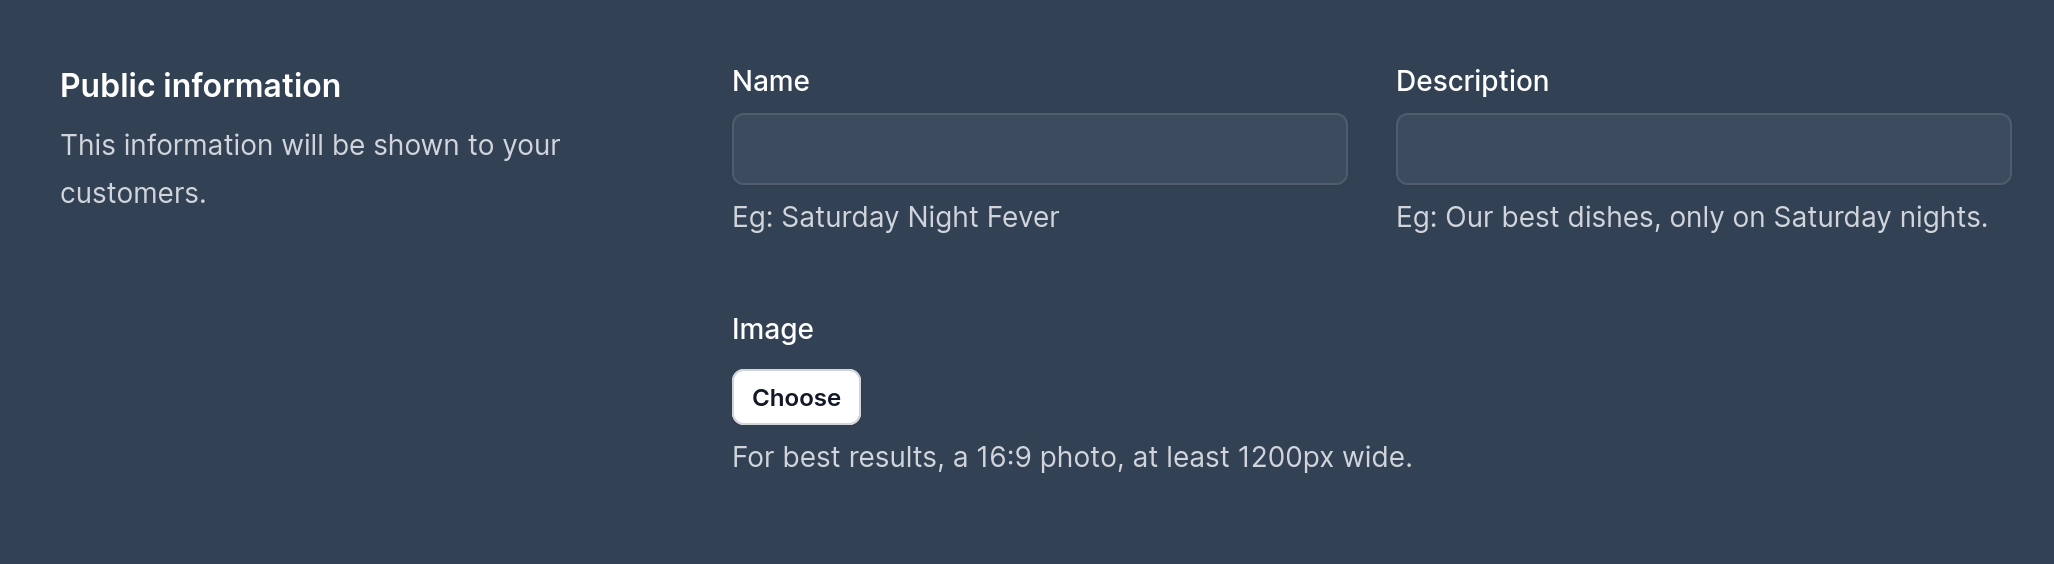This screenshot has height=564, width=2054.
Task: Click the 'Eg: Saturday Night Fever' hint
Action: click(895, 217)
